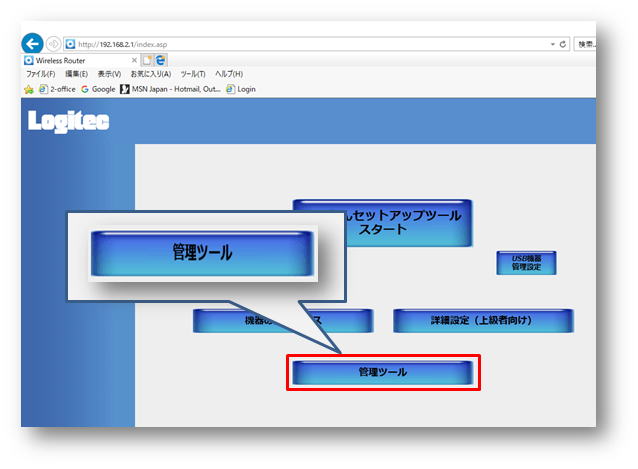Click the Logitec logo
Screen dimensions: 638x469
click(x=68, y=121)
